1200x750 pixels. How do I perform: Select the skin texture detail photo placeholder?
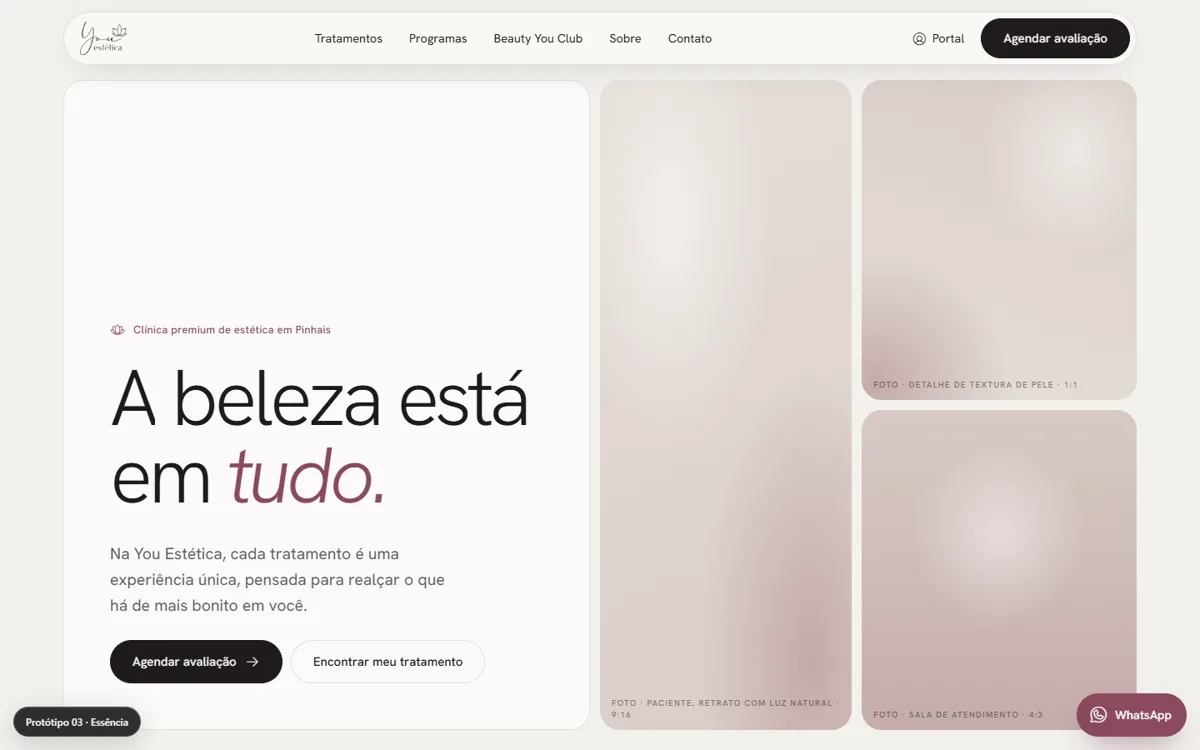coord(999,240)
